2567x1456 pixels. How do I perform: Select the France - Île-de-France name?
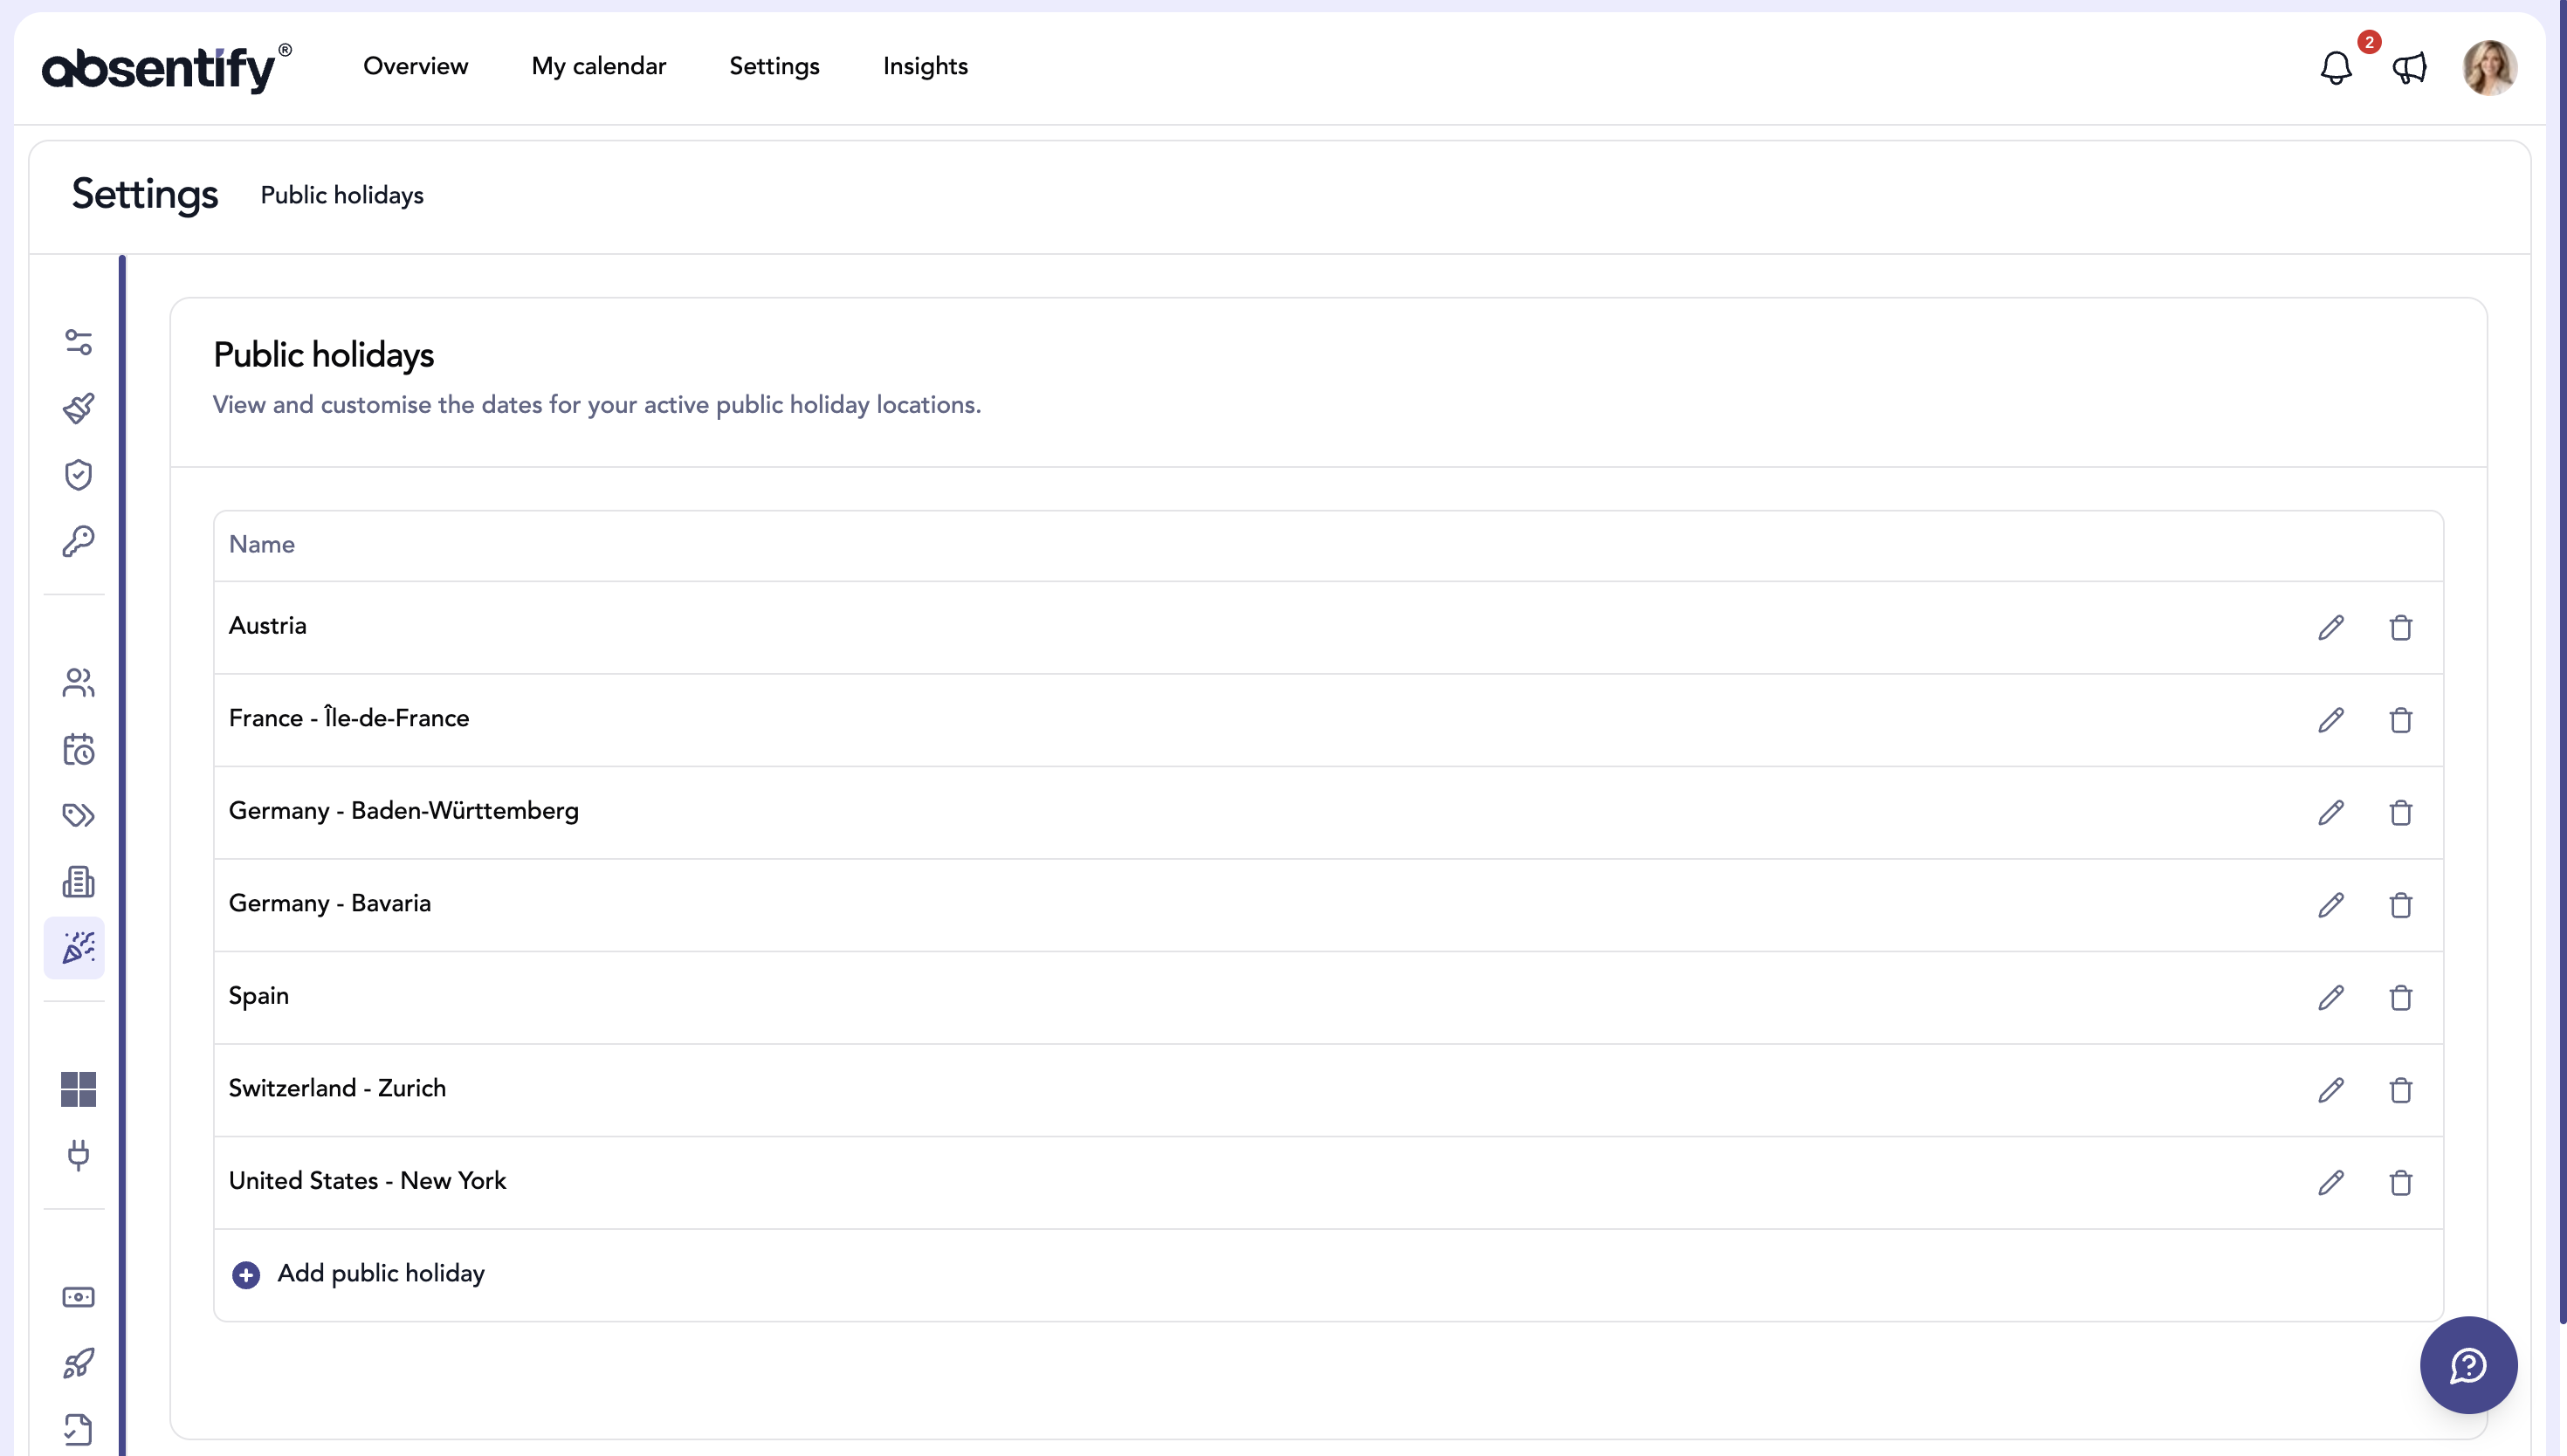pos(349,717)
